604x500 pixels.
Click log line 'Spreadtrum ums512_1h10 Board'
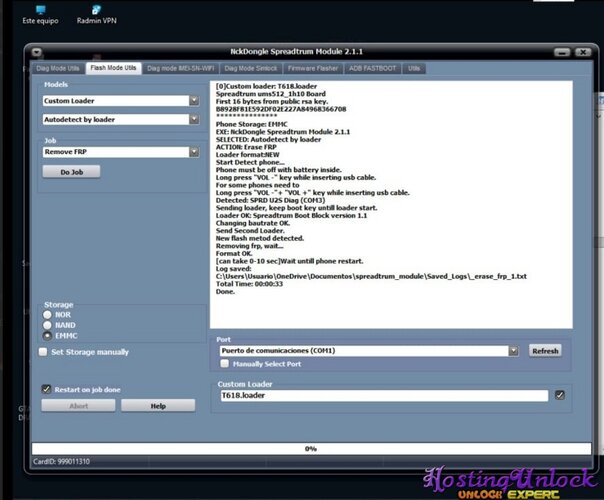[271, 94]
